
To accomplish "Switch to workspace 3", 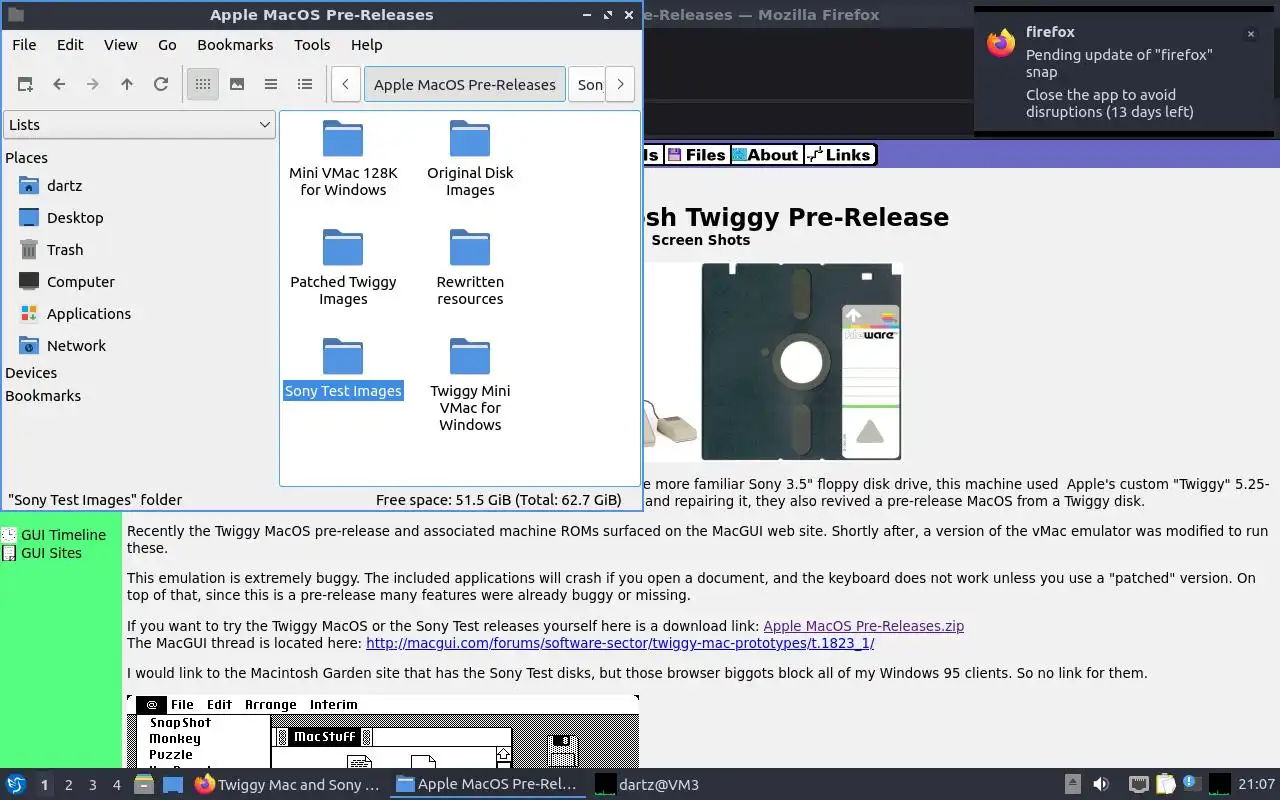I will 92,785.
